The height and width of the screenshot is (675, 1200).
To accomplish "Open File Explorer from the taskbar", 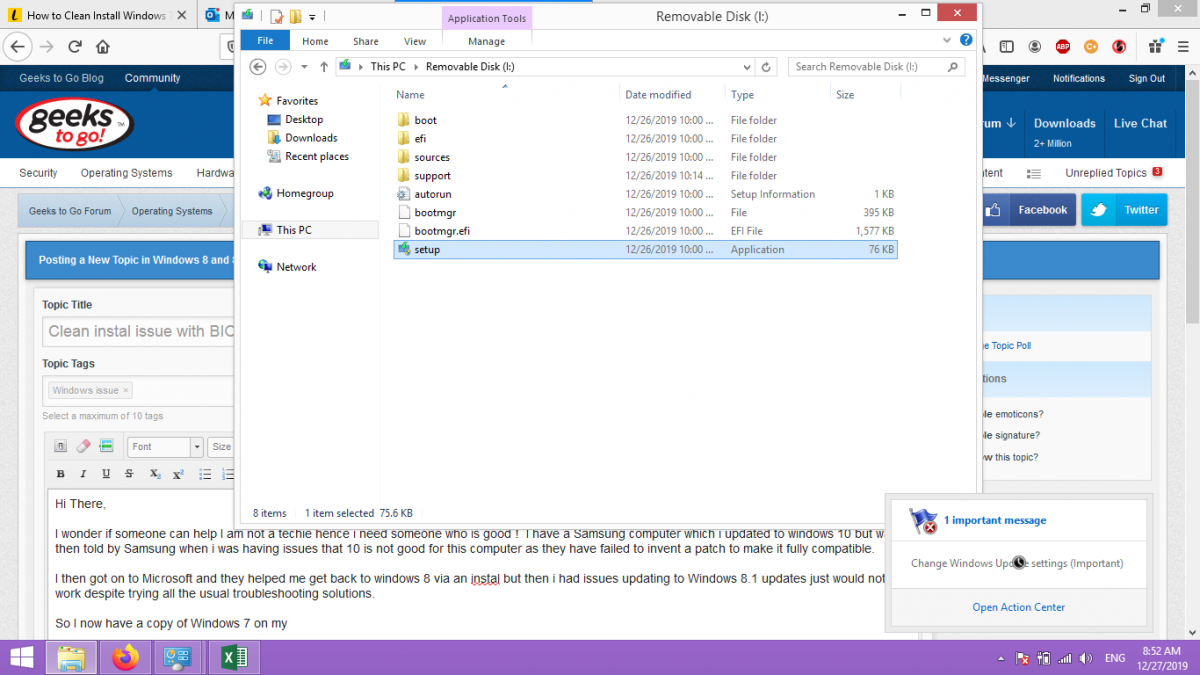I will click(71, 658).
